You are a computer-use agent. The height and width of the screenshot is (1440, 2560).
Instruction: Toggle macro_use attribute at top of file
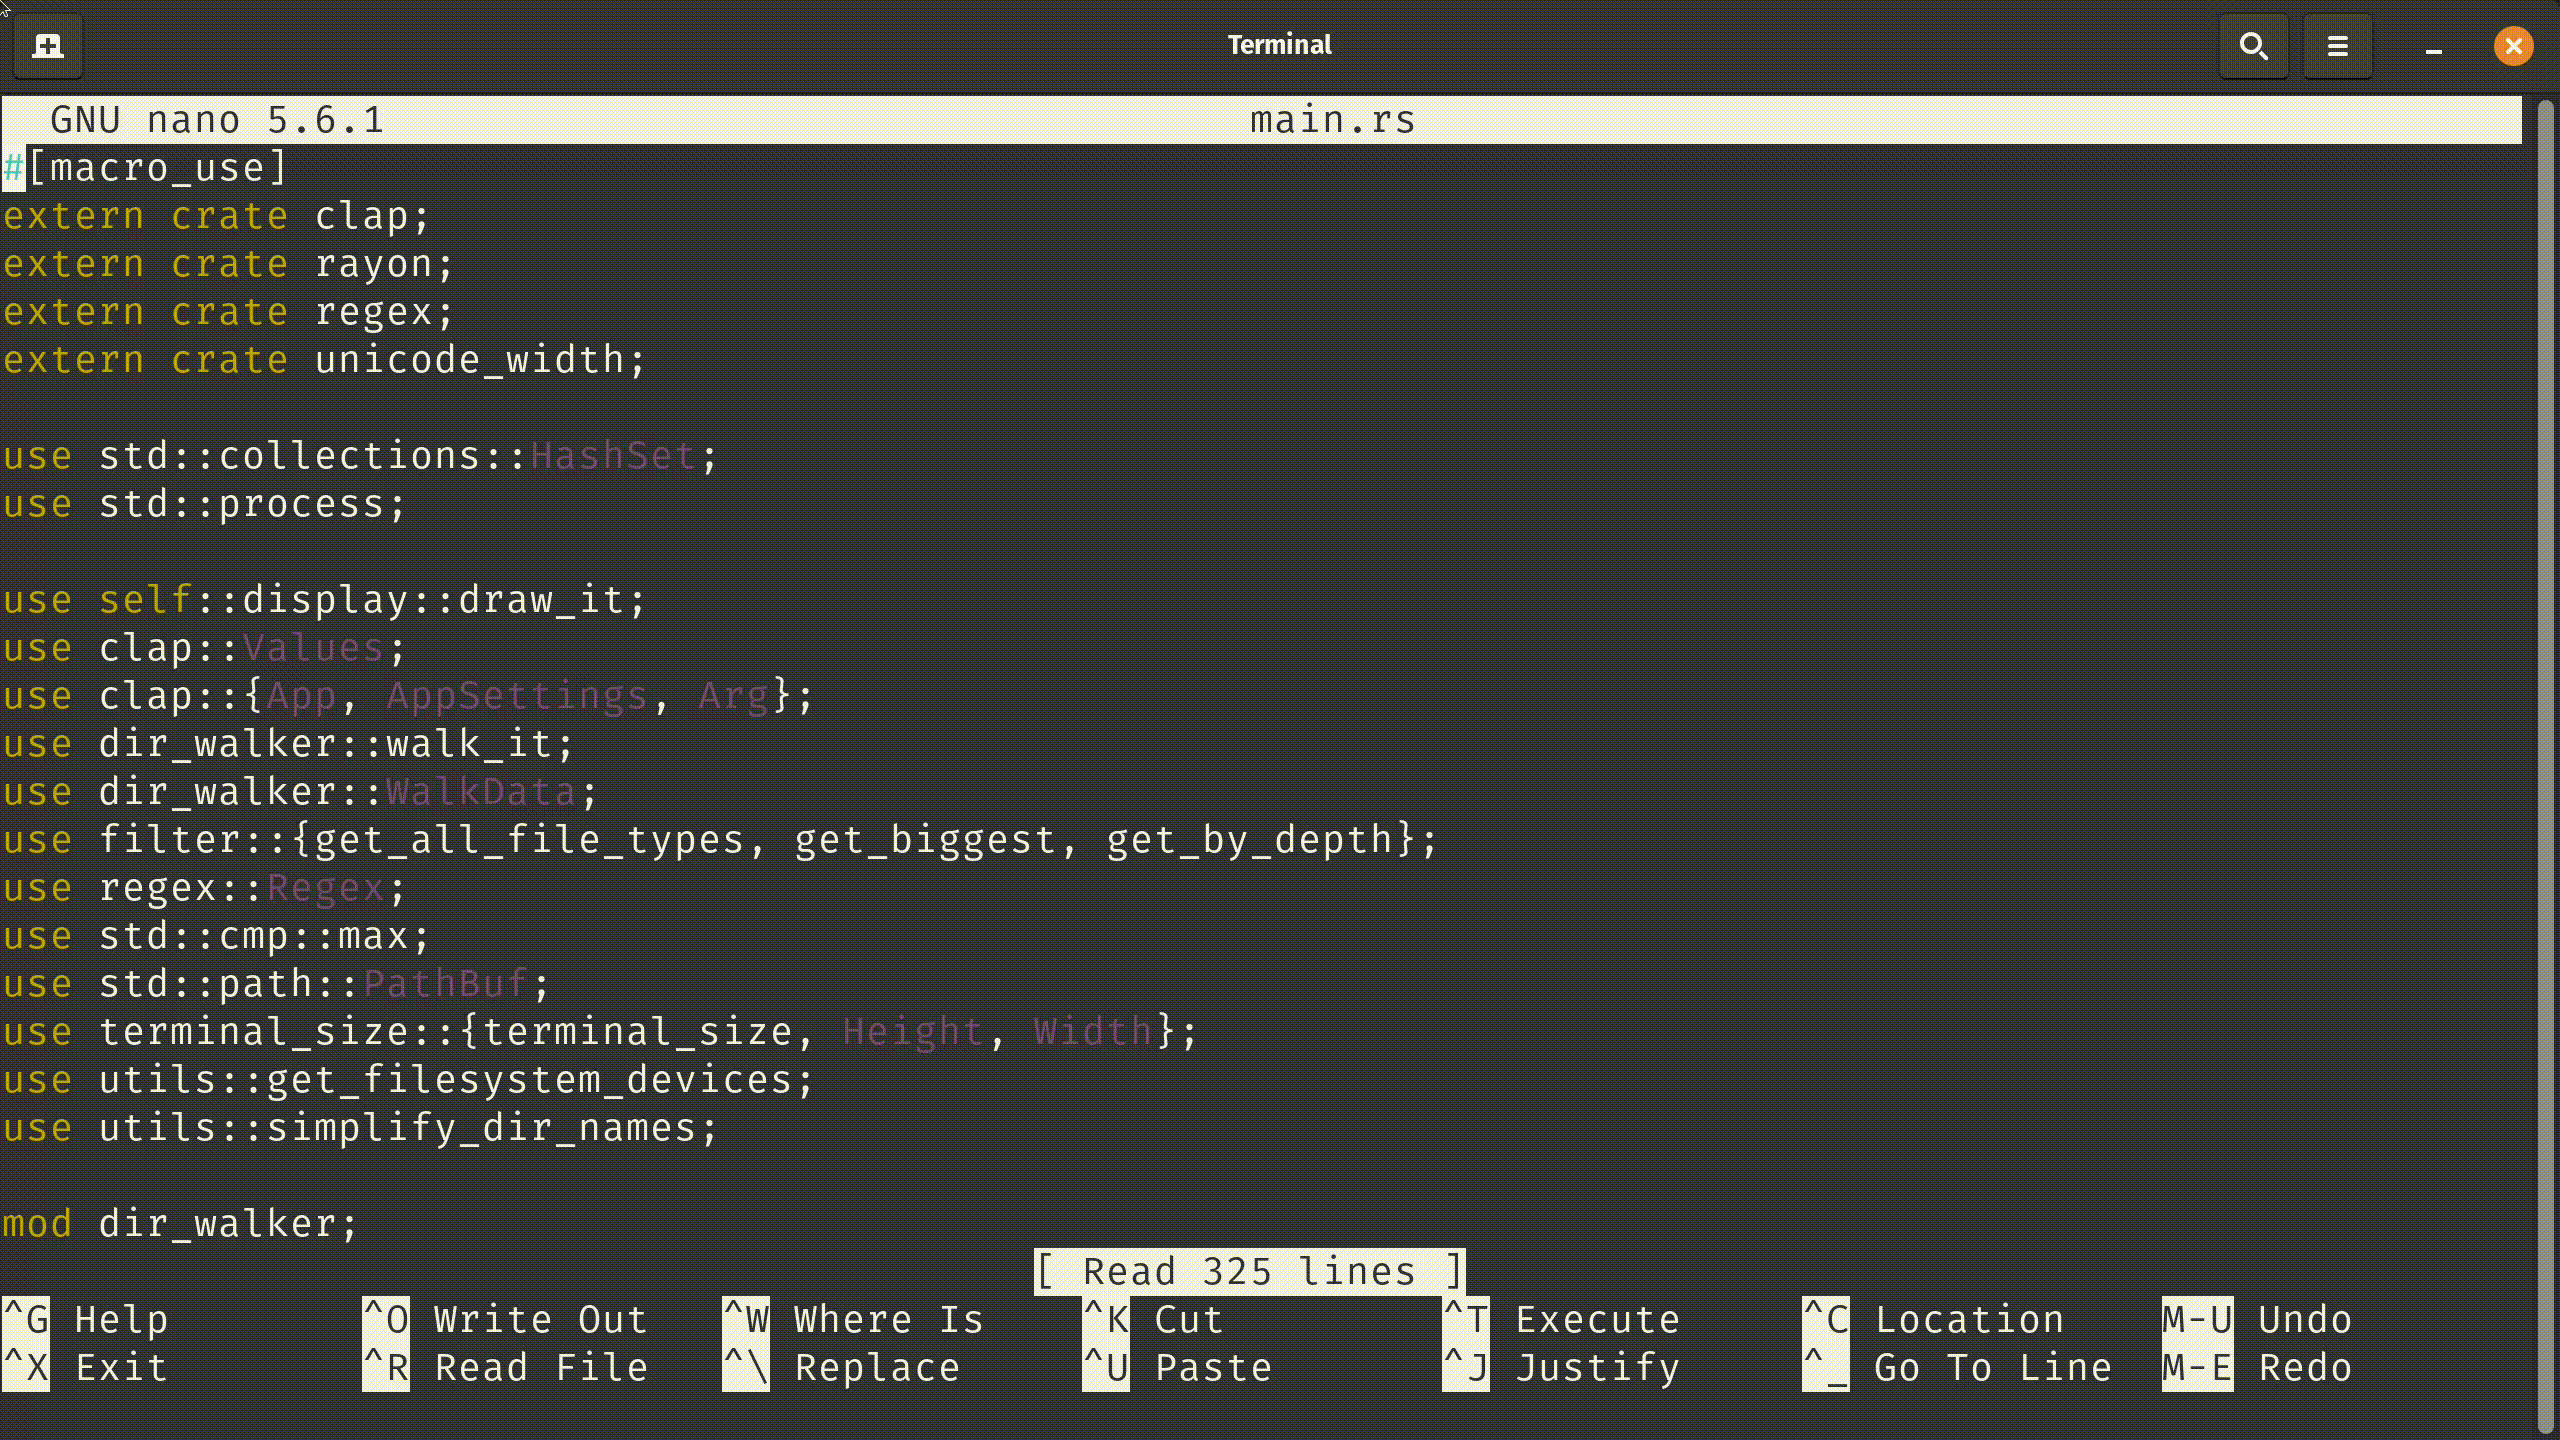tap(144, 165)
